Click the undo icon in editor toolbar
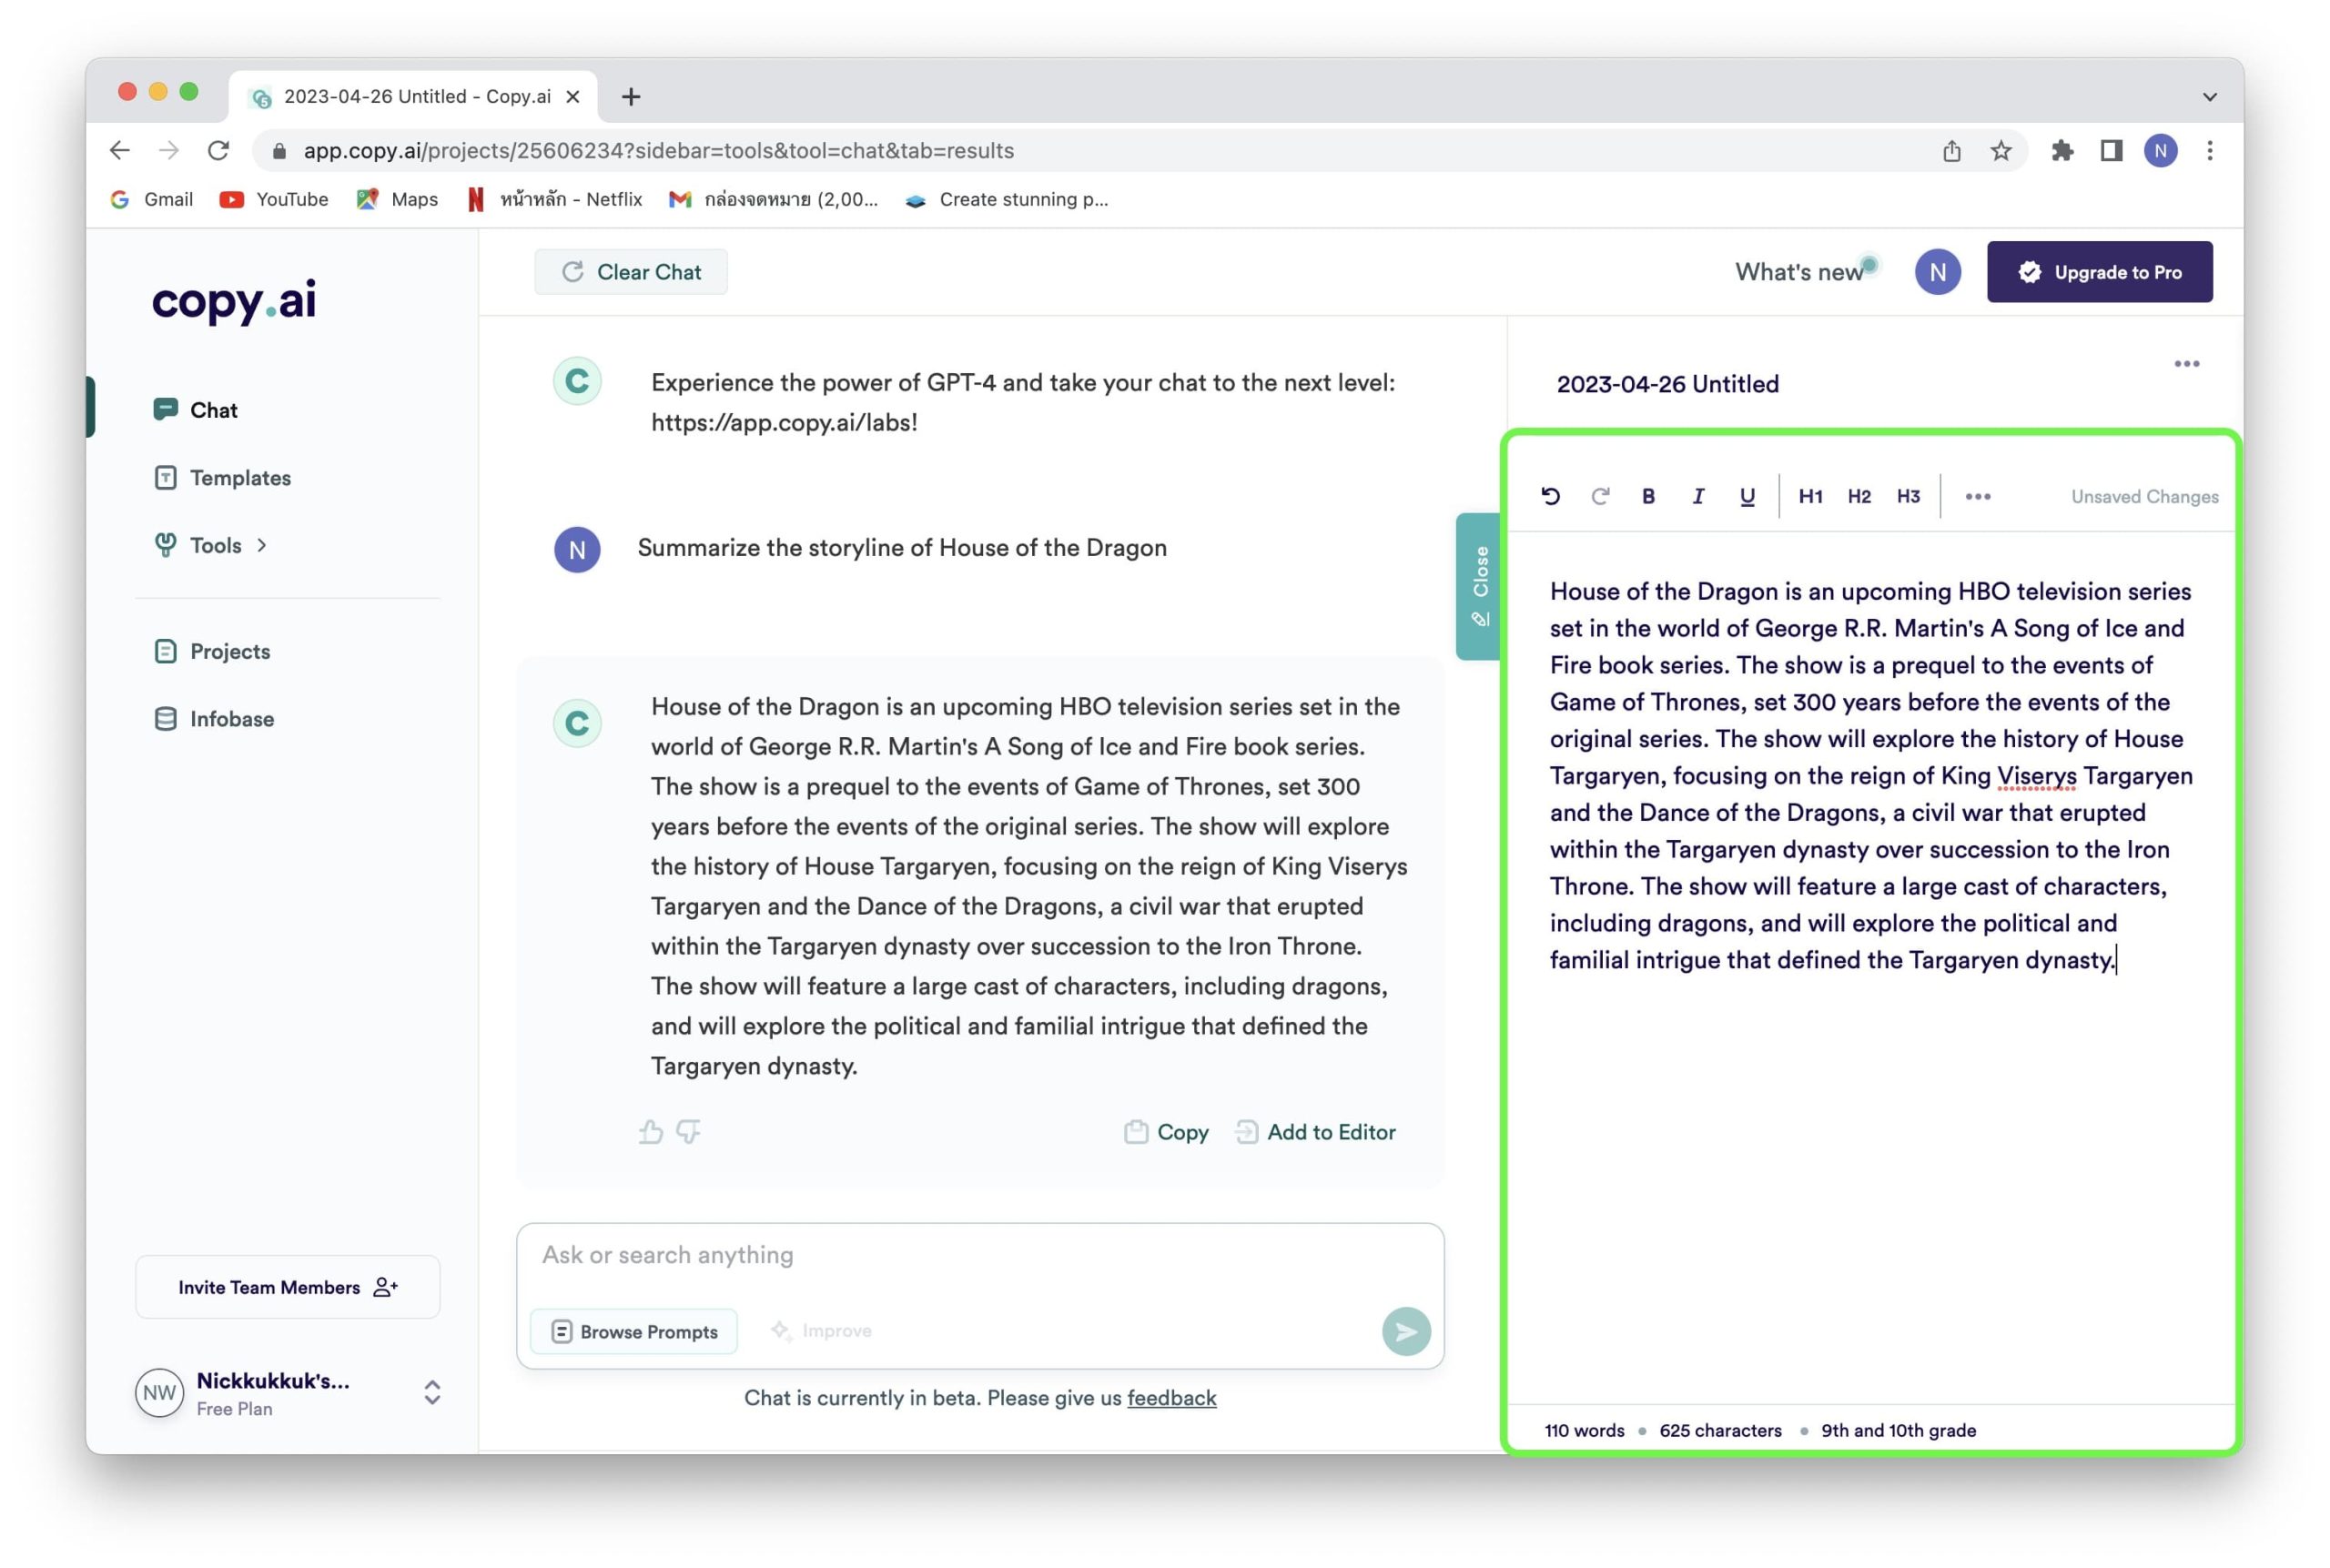 (x=1550, y=496)
